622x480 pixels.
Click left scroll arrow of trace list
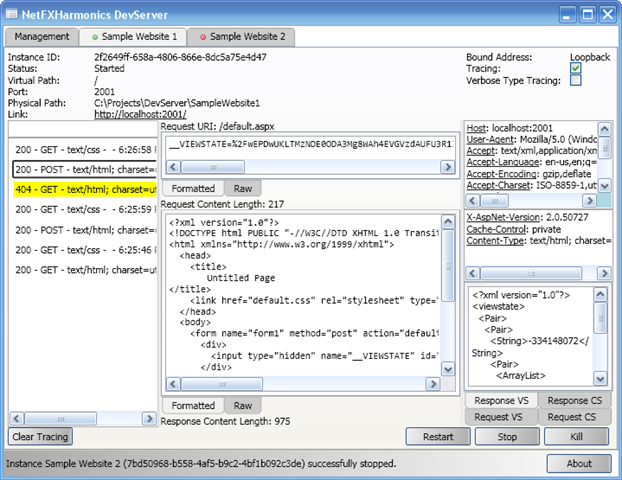coord(16,419)
